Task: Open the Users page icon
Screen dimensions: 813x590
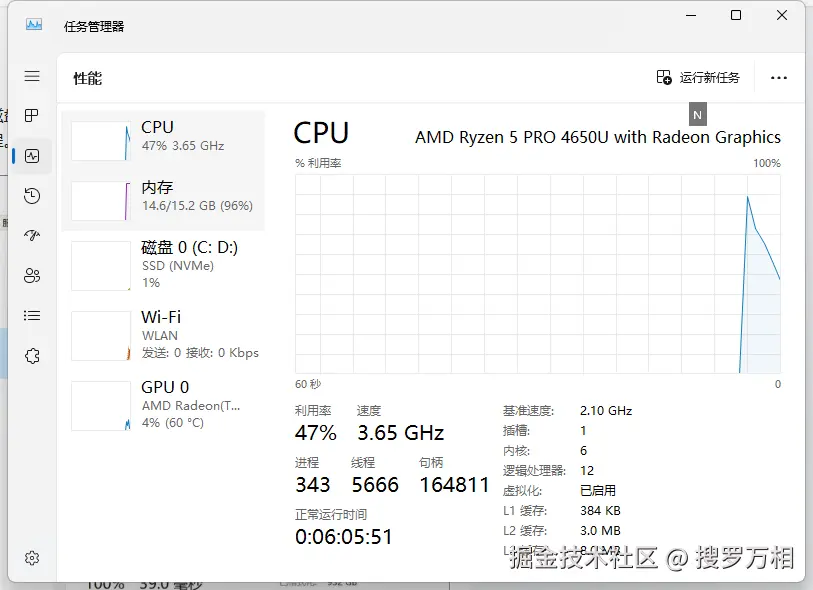Action: (x=32, y=275)
